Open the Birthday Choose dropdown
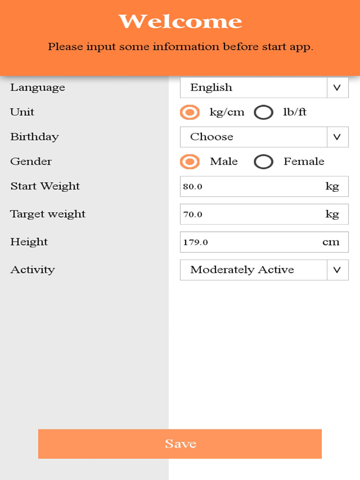 [x=264, y=137]
